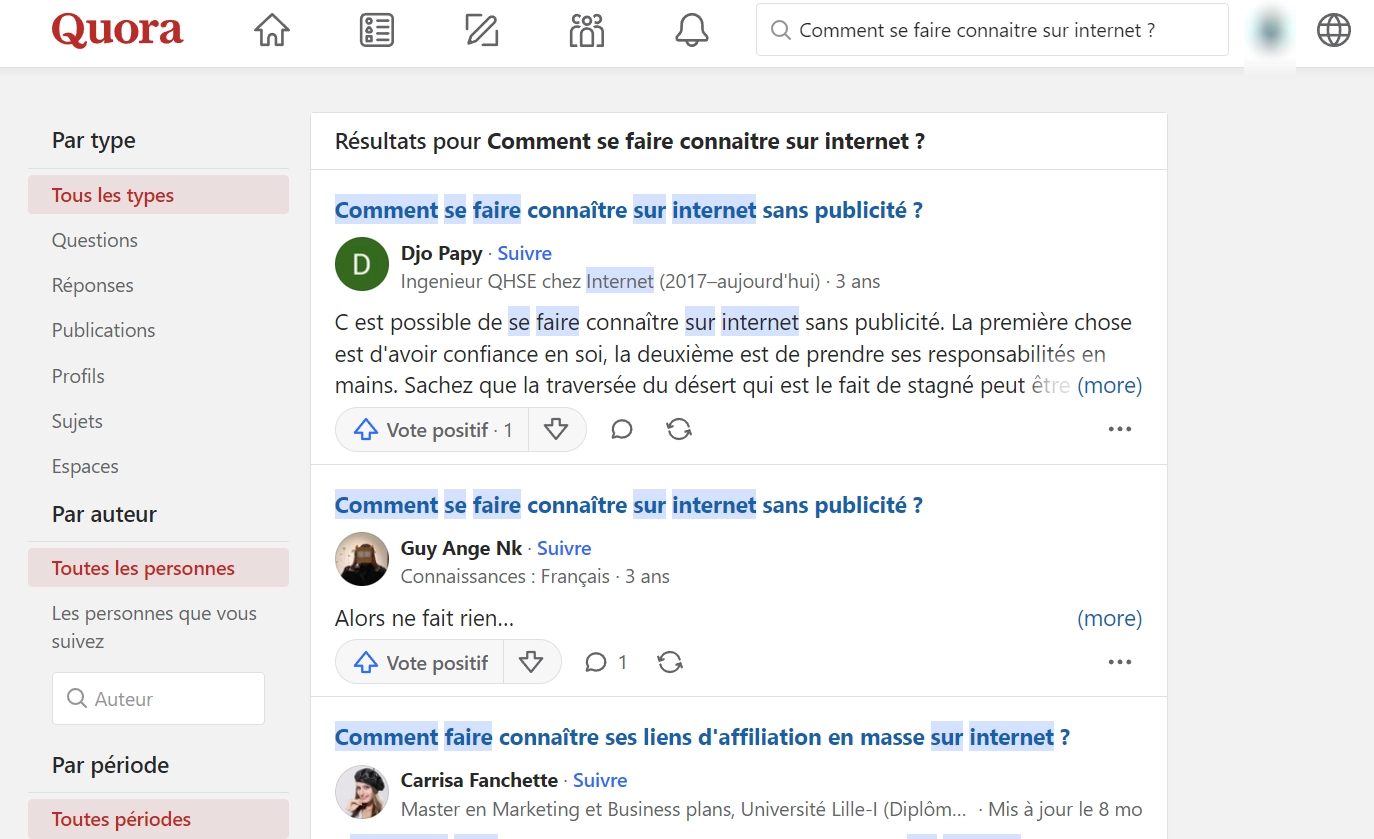Screen dimensions: 1374x839
Task: Click the Auteur search field
Action: click(158, 699)
